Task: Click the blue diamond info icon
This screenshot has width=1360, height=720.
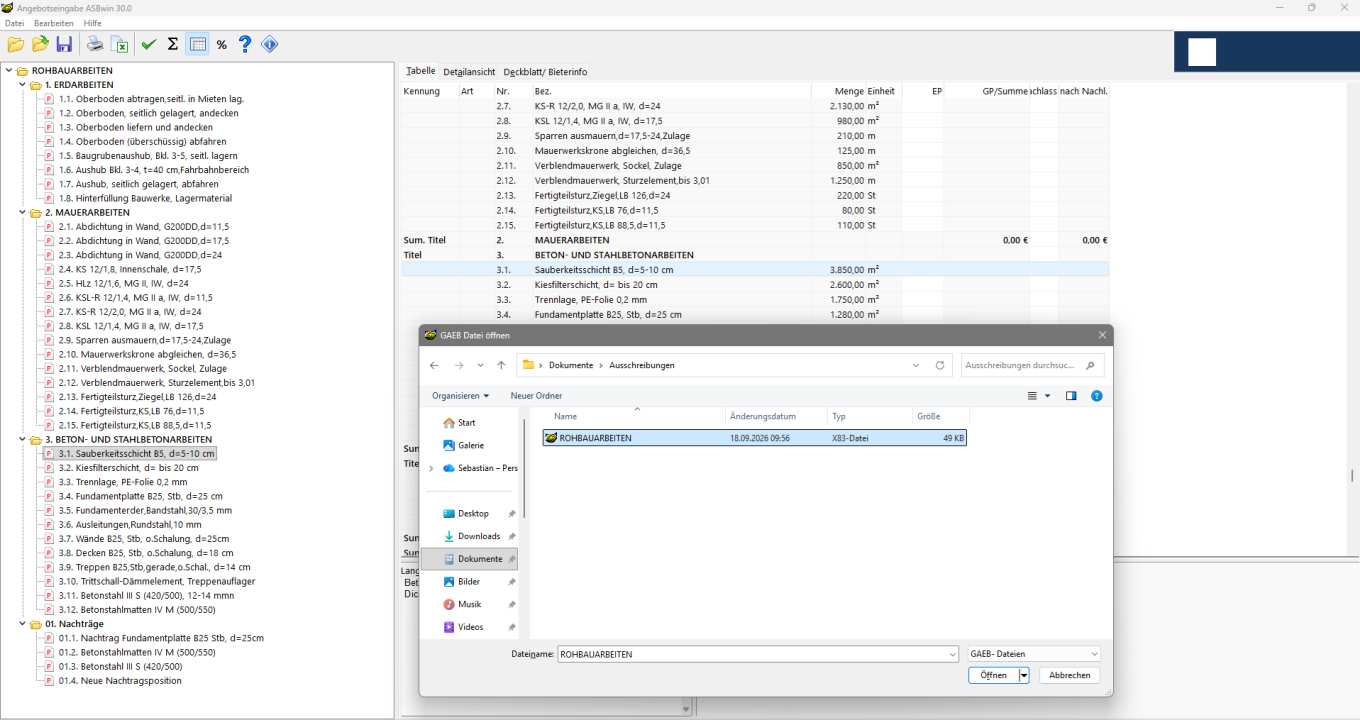Action: pos(269,44)
